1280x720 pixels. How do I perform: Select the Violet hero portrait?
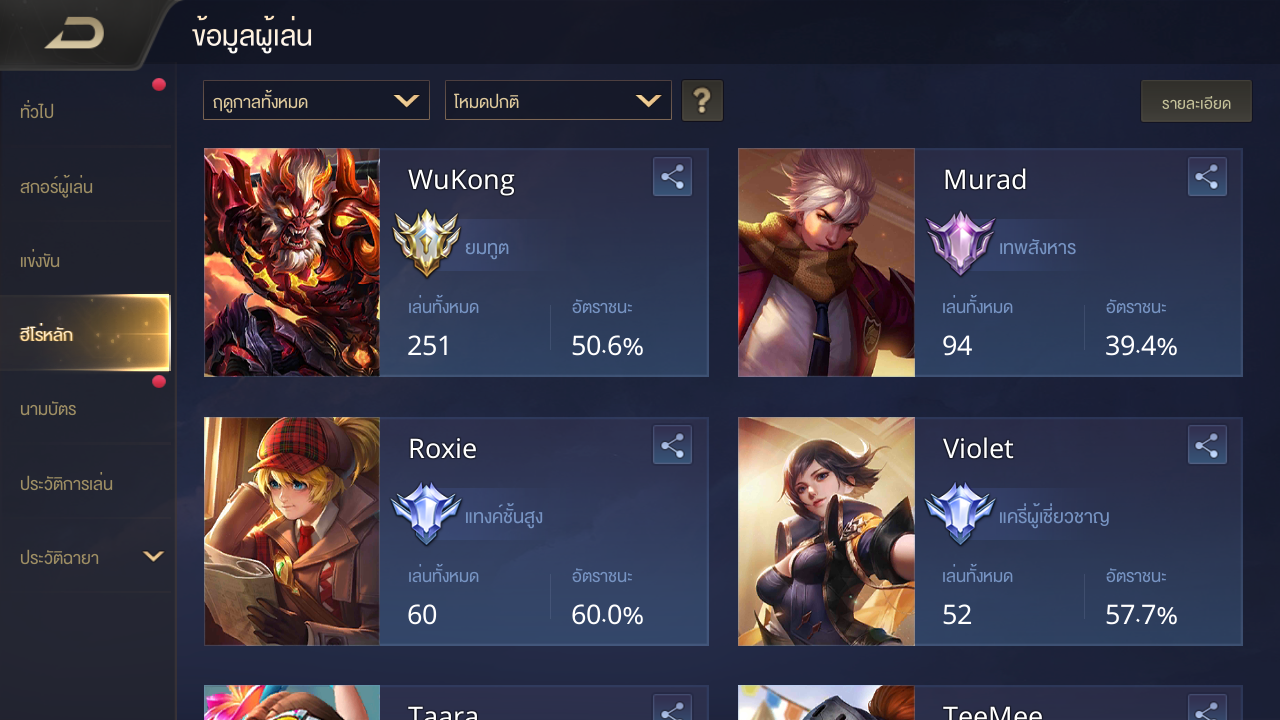[x=827, y=531]
